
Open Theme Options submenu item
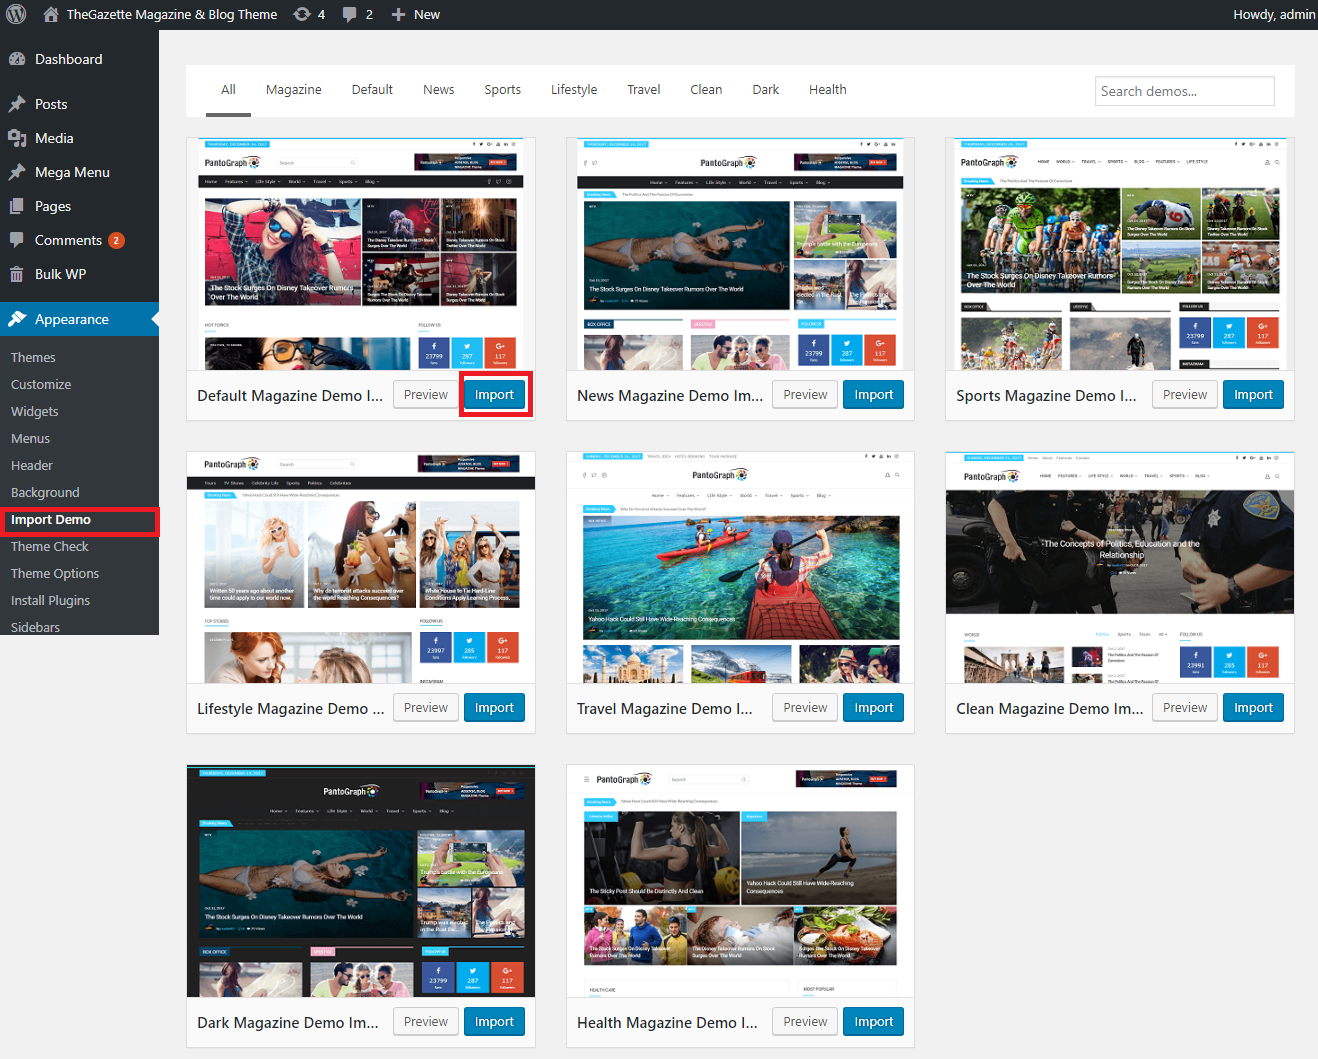pos(55,573)
